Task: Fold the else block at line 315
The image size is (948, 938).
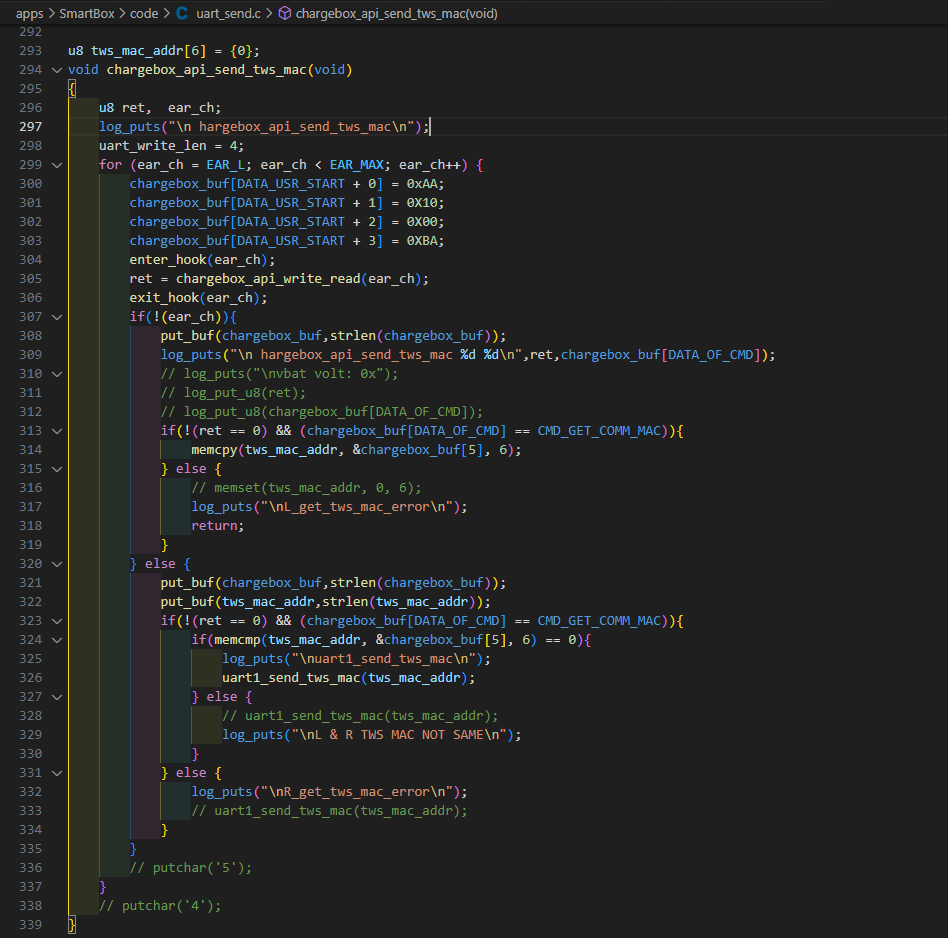Action: pyautogui.click(x=57, y=469)
